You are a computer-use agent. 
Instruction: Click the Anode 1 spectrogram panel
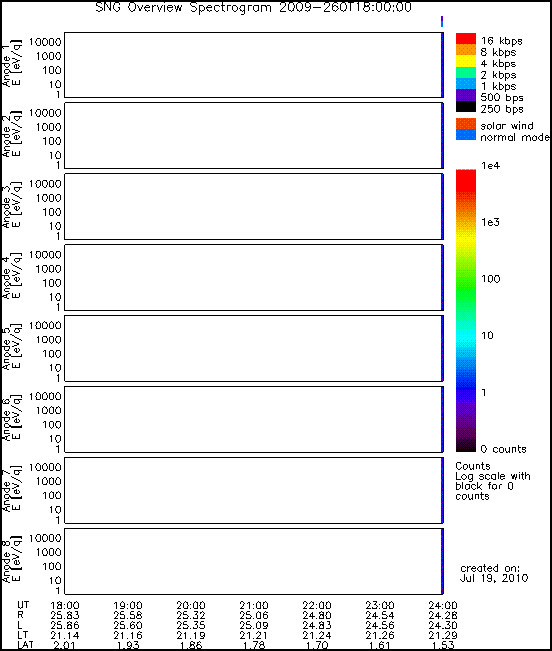pyautogui.click(x=254, y=65)
